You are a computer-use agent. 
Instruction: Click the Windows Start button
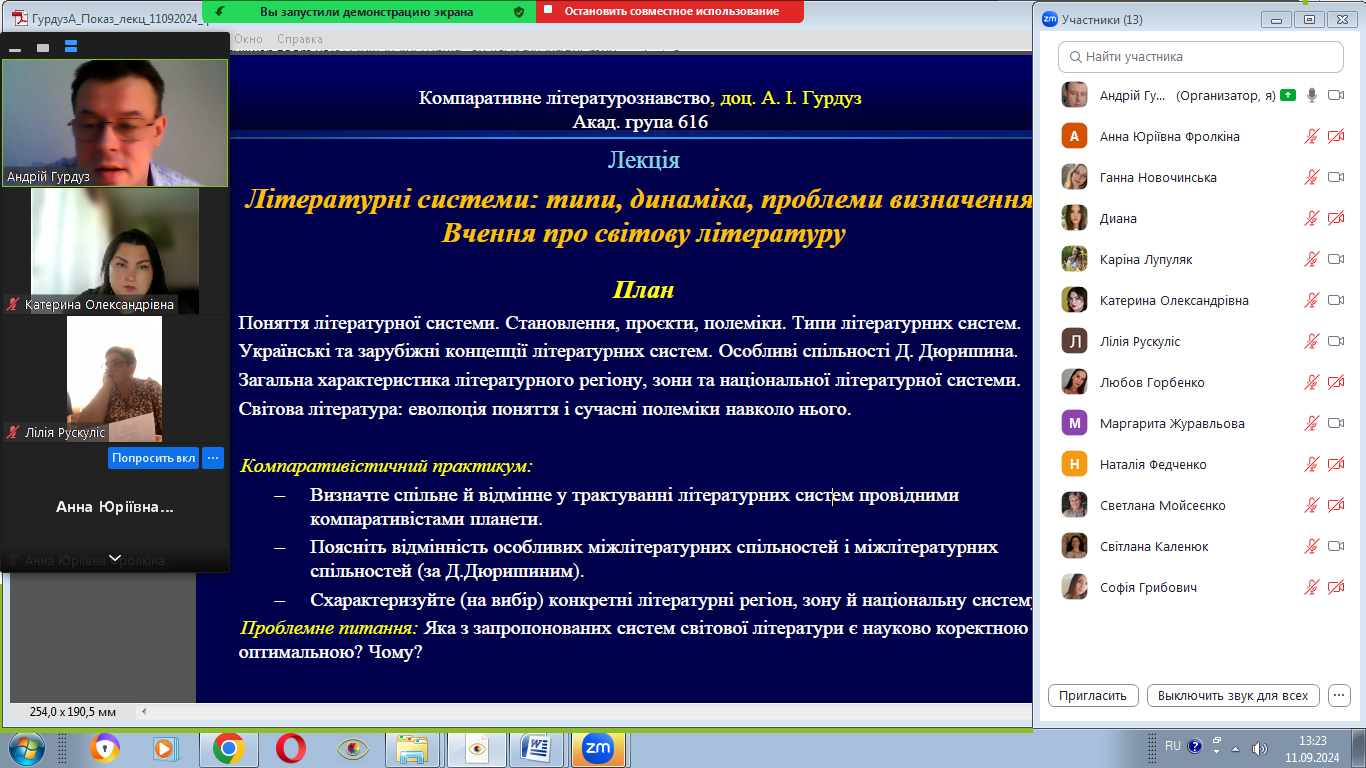tap(26, 748)
